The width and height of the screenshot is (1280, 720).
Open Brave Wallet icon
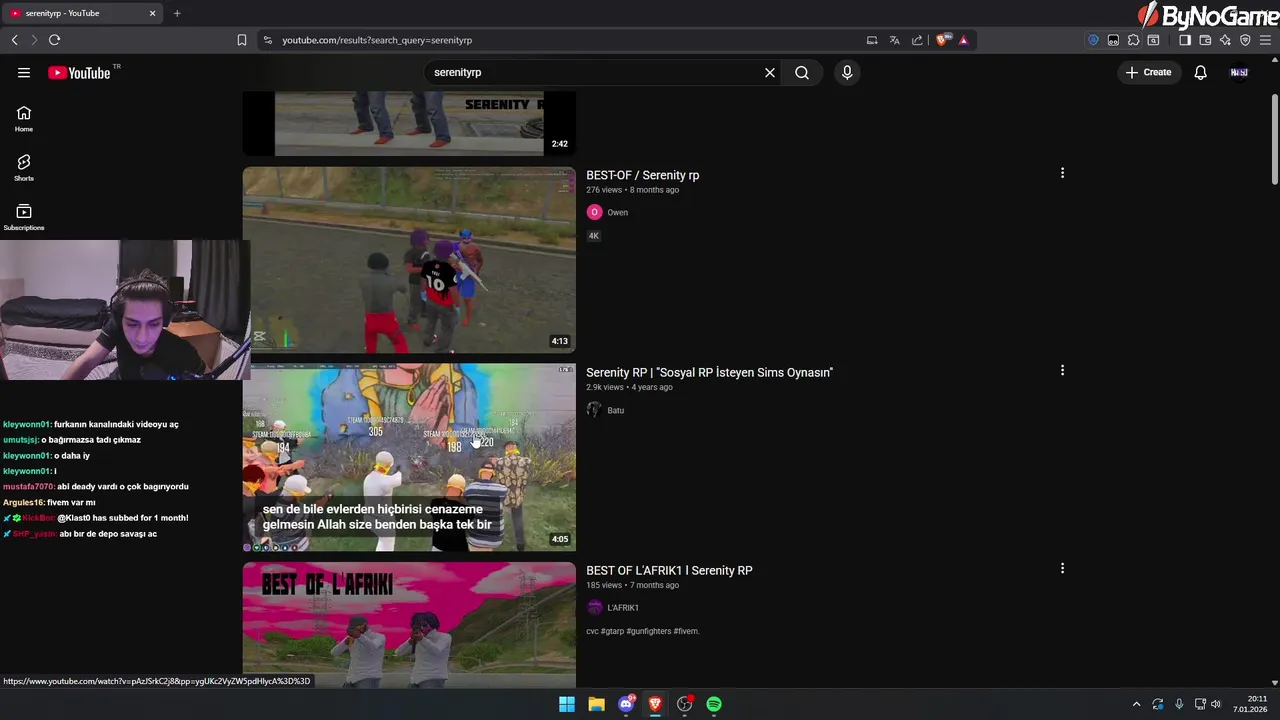coord(1205,40)
